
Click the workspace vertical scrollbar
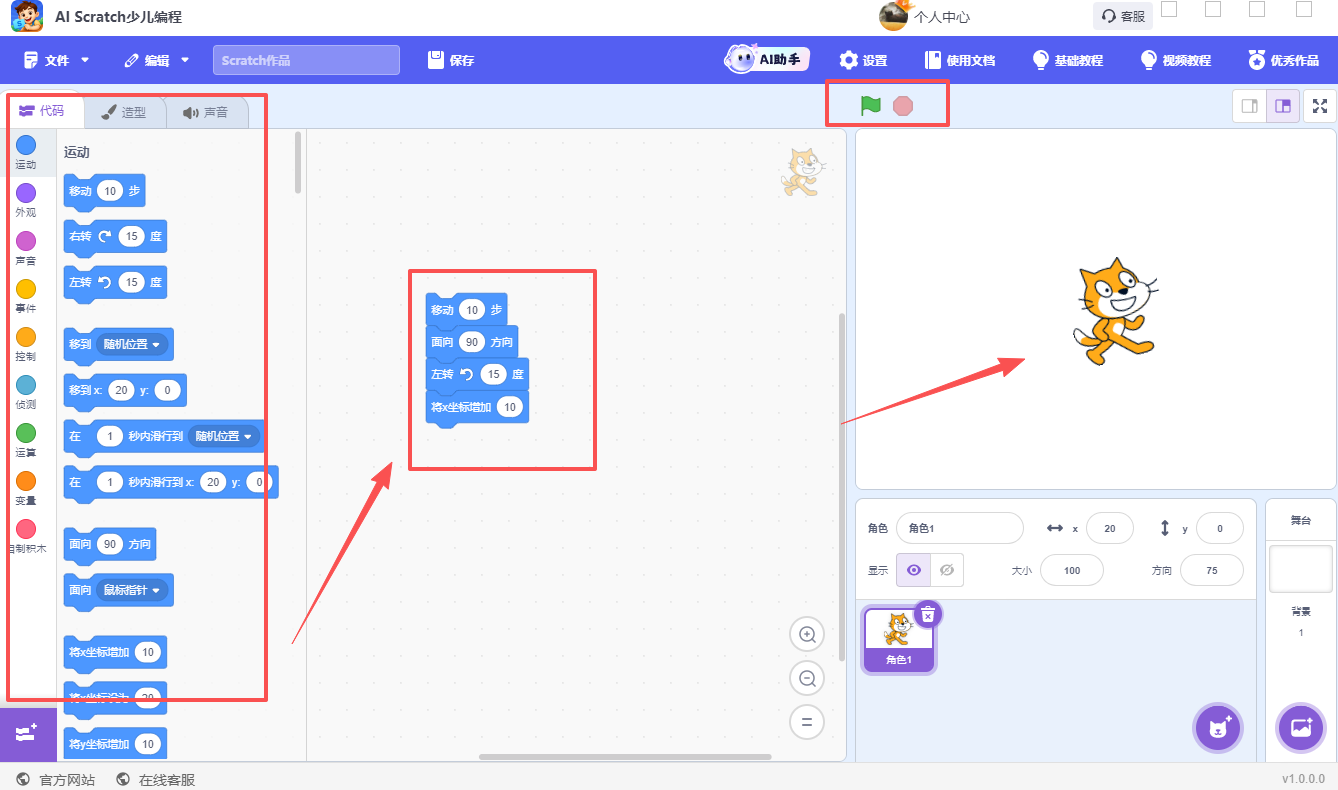[x=841, y=487]
